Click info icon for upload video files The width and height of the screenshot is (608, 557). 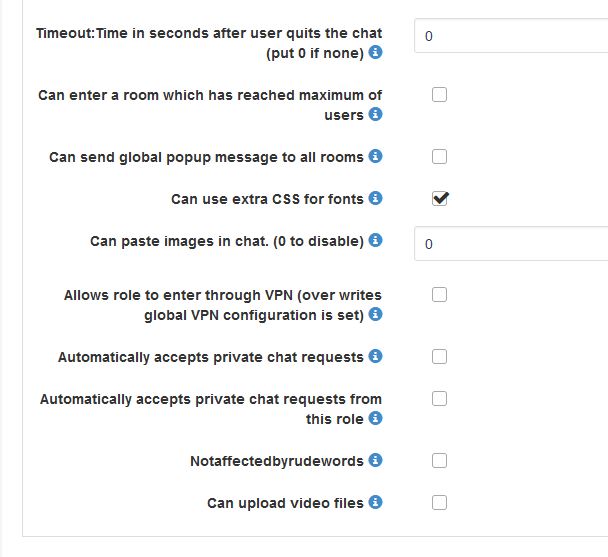(x=375, y=503)
